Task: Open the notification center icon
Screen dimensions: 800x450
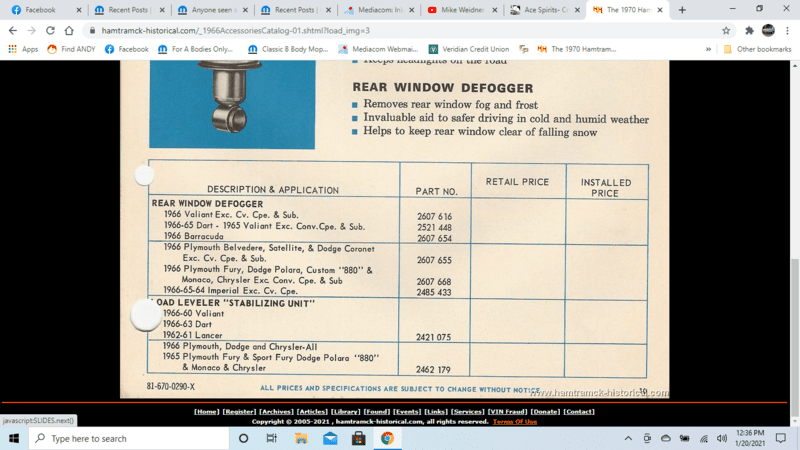Action: click(x=781, y=438)
